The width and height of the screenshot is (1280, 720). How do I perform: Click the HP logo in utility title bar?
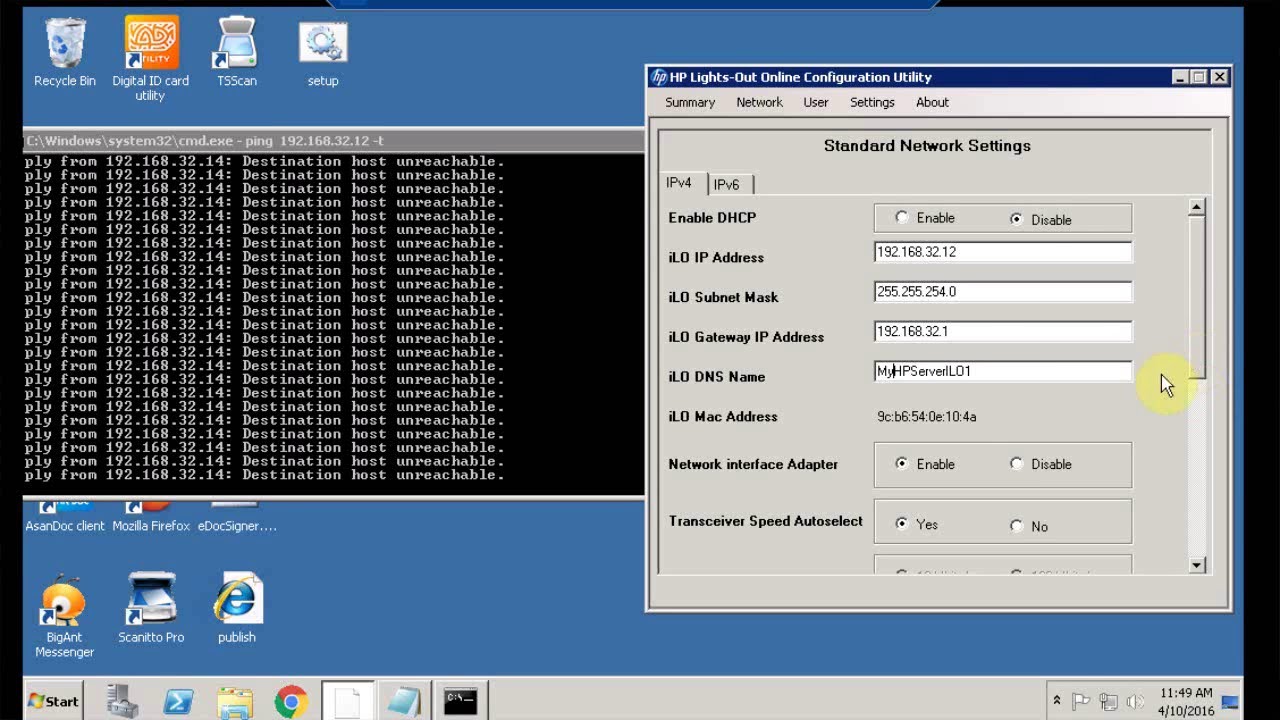click(659, 77)
